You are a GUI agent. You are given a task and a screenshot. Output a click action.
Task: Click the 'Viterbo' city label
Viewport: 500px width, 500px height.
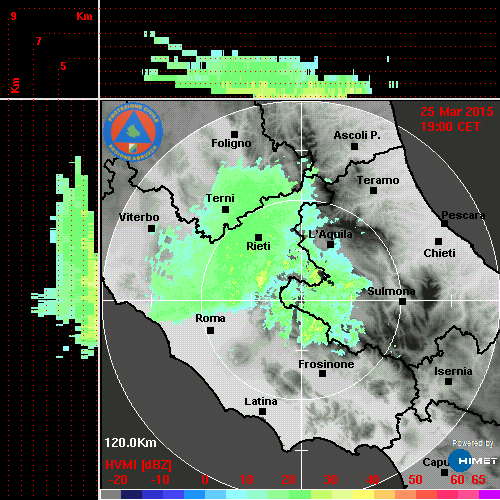click(x=139, y=217)
